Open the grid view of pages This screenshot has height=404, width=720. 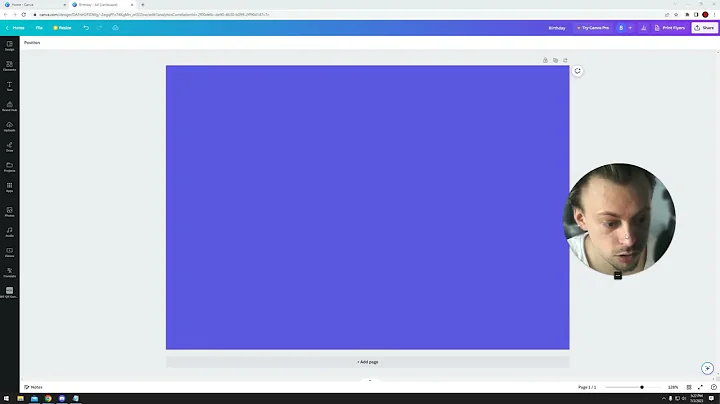[689, 387]
